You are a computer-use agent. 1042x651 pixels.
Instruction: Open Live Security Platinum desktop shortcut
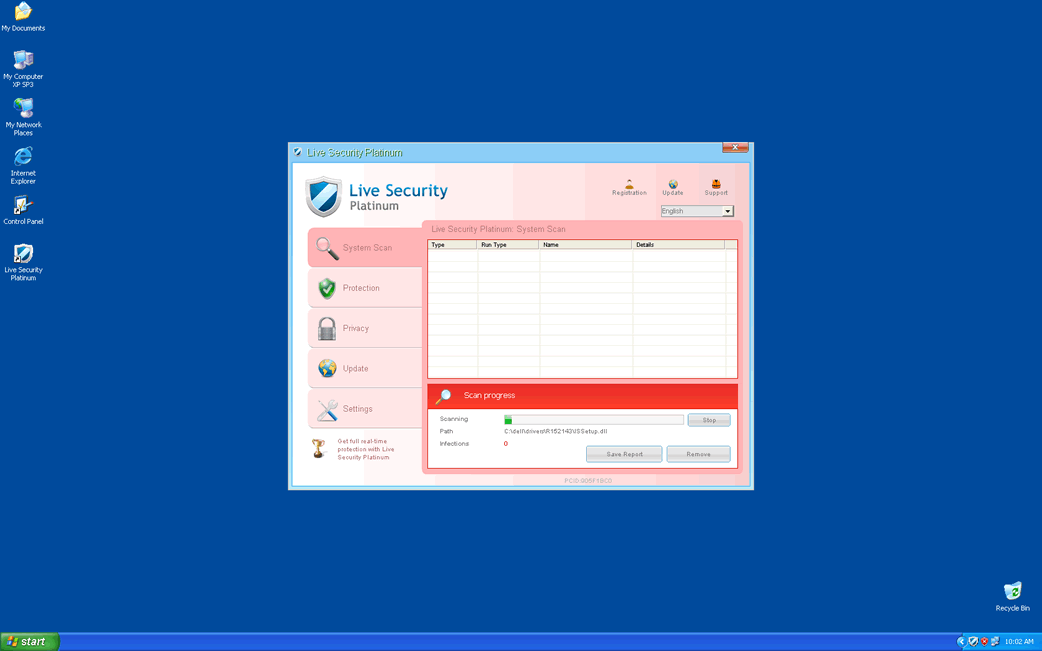[23, 256]
